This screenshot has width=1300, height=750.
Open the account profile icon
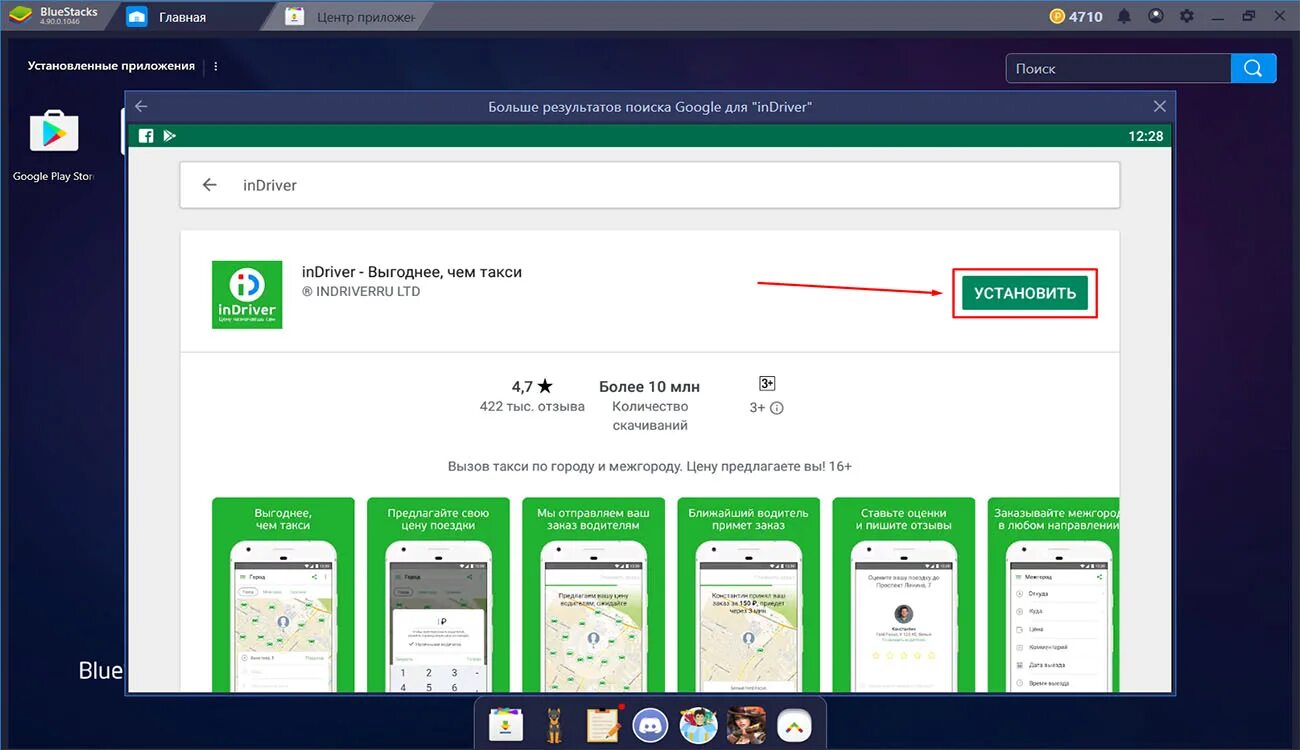pos(1156,16)
